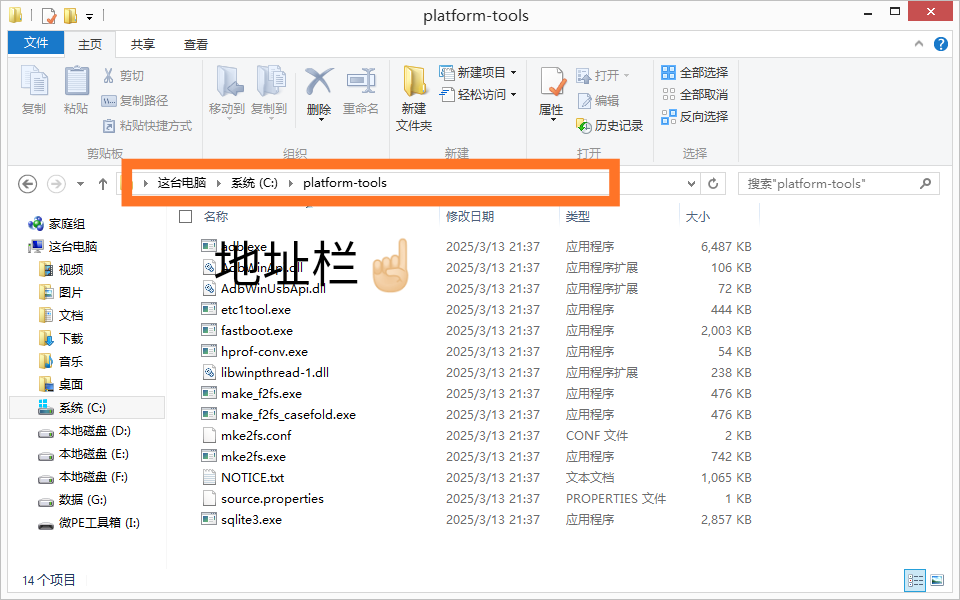This screenshot has height=600, width=960.
Task: Expand the address bar history dropdown
Action: coord(691,184)
